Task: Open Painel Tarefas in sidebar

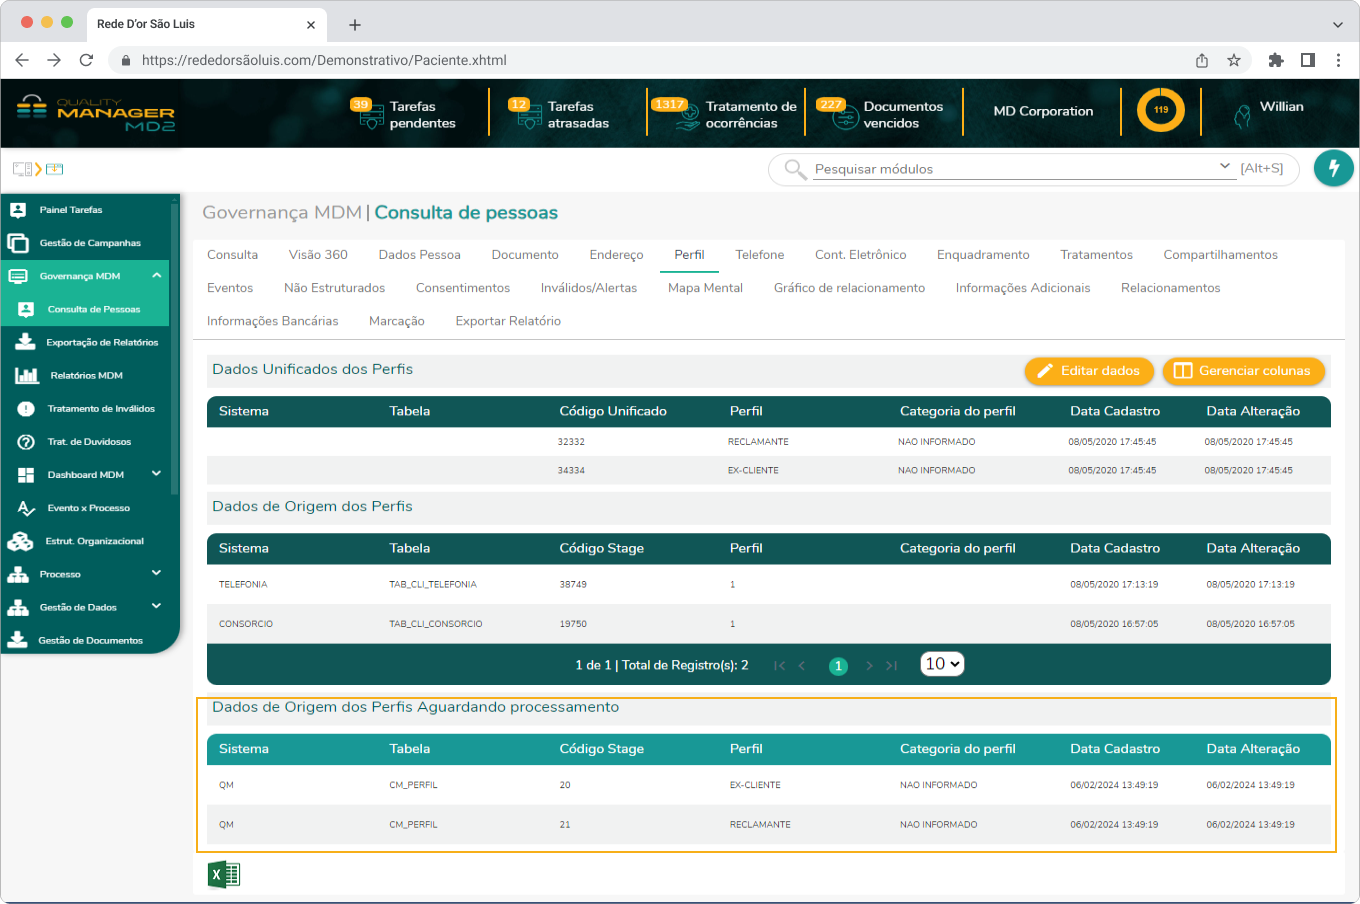Action: [x=71, y=210]
